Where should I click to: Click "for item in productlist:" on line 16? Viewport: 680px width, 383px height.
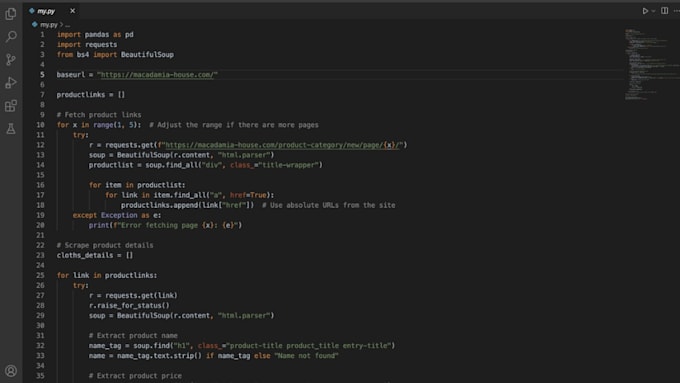(x=137, y=185)
